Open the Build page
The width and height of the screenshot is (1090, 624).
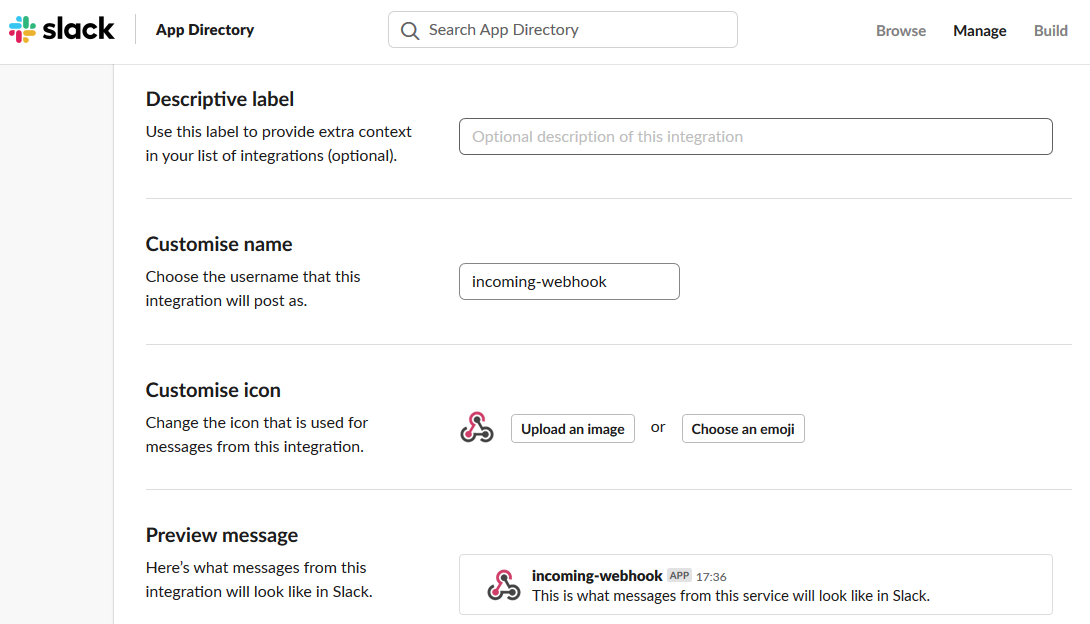tap(1050, 31)
